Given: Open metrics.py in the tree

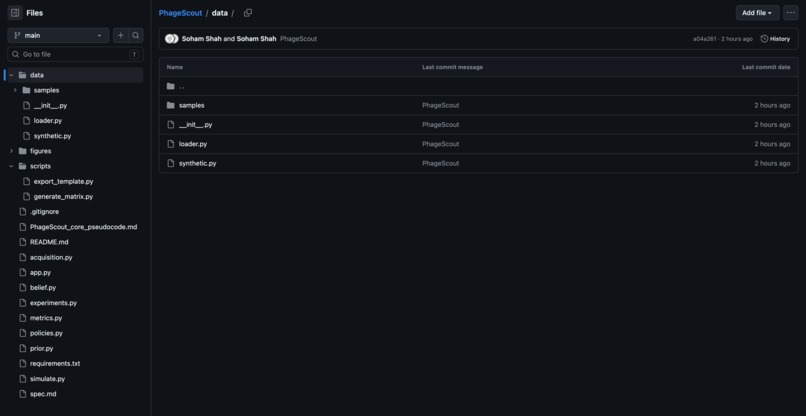Looking at the screenshot, I should pyautogui.click(x=46, y=318).
